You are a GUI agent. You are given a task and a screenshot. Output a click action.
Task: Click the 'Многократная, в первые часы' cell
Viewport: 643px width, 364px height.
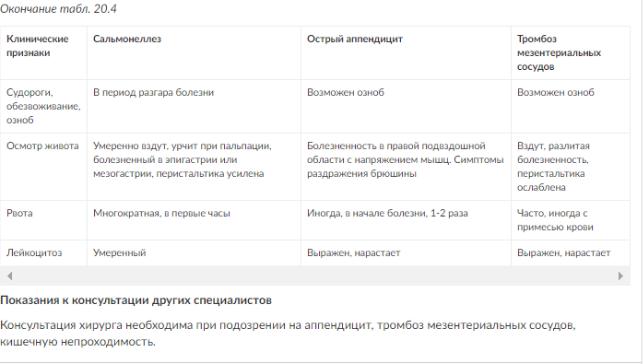(x=162, y=213)
